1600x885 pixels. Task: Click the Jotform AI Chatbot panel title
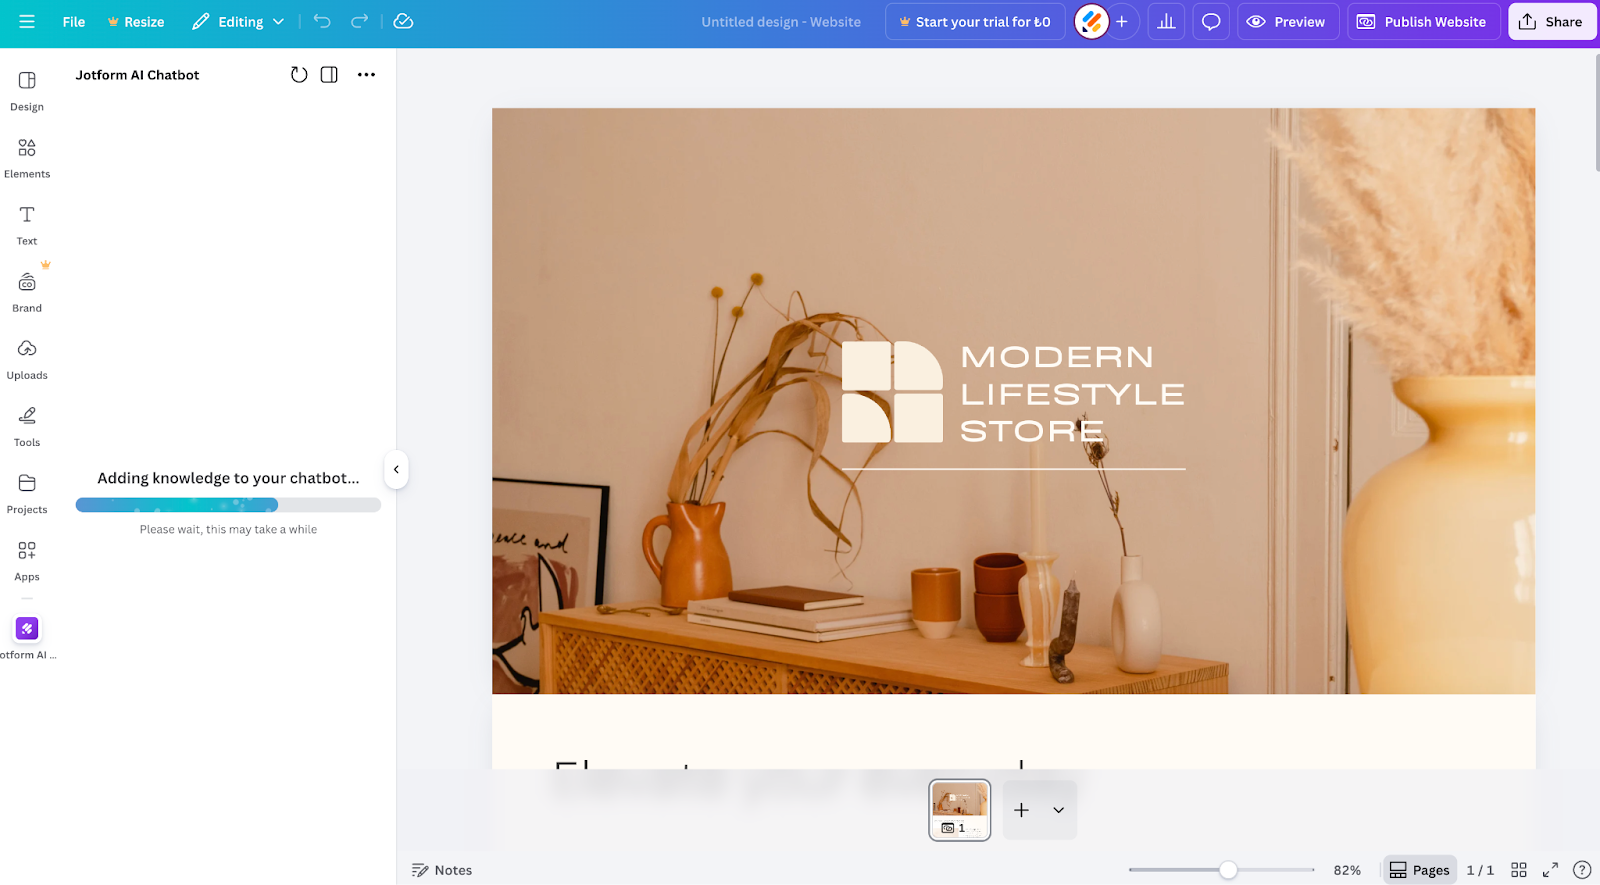pyautogui.click(x=137, y=75)
